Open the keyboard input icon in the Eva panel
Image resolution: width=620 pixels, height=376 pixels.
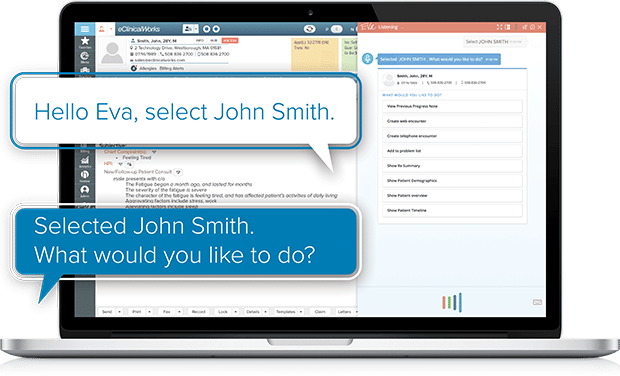[x=537, y=302]
